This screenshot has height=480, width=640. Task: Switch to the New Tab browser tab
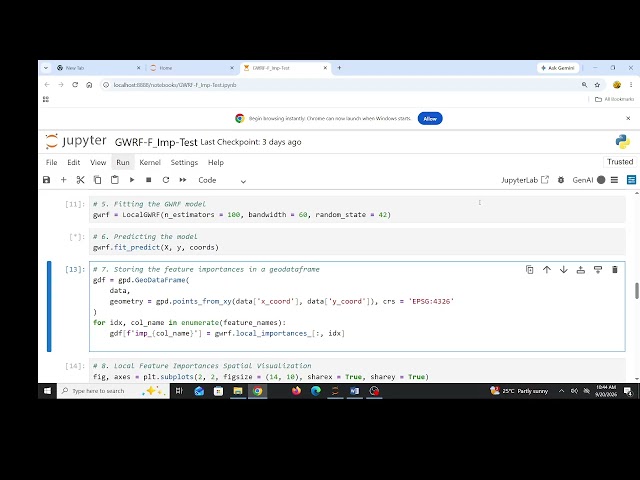(x=97, y=68)
